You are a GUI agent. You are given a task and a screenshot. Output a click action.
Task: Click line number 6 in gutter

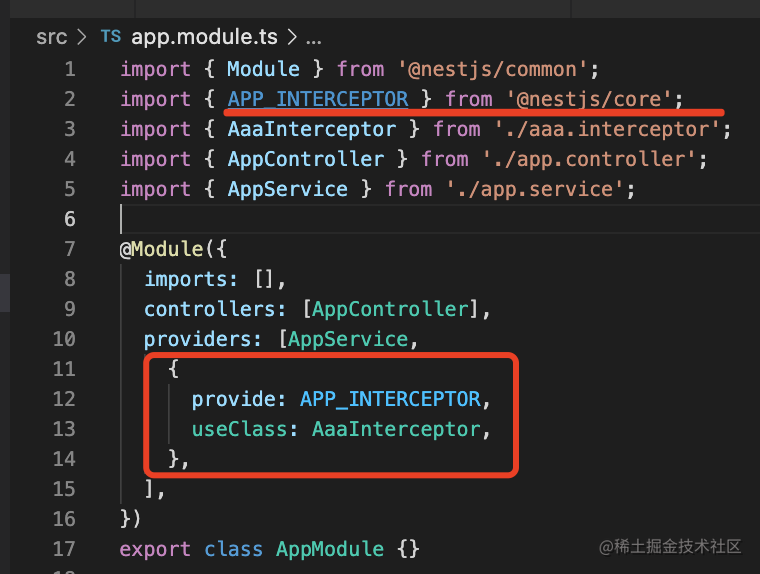(x=70, y=219)
